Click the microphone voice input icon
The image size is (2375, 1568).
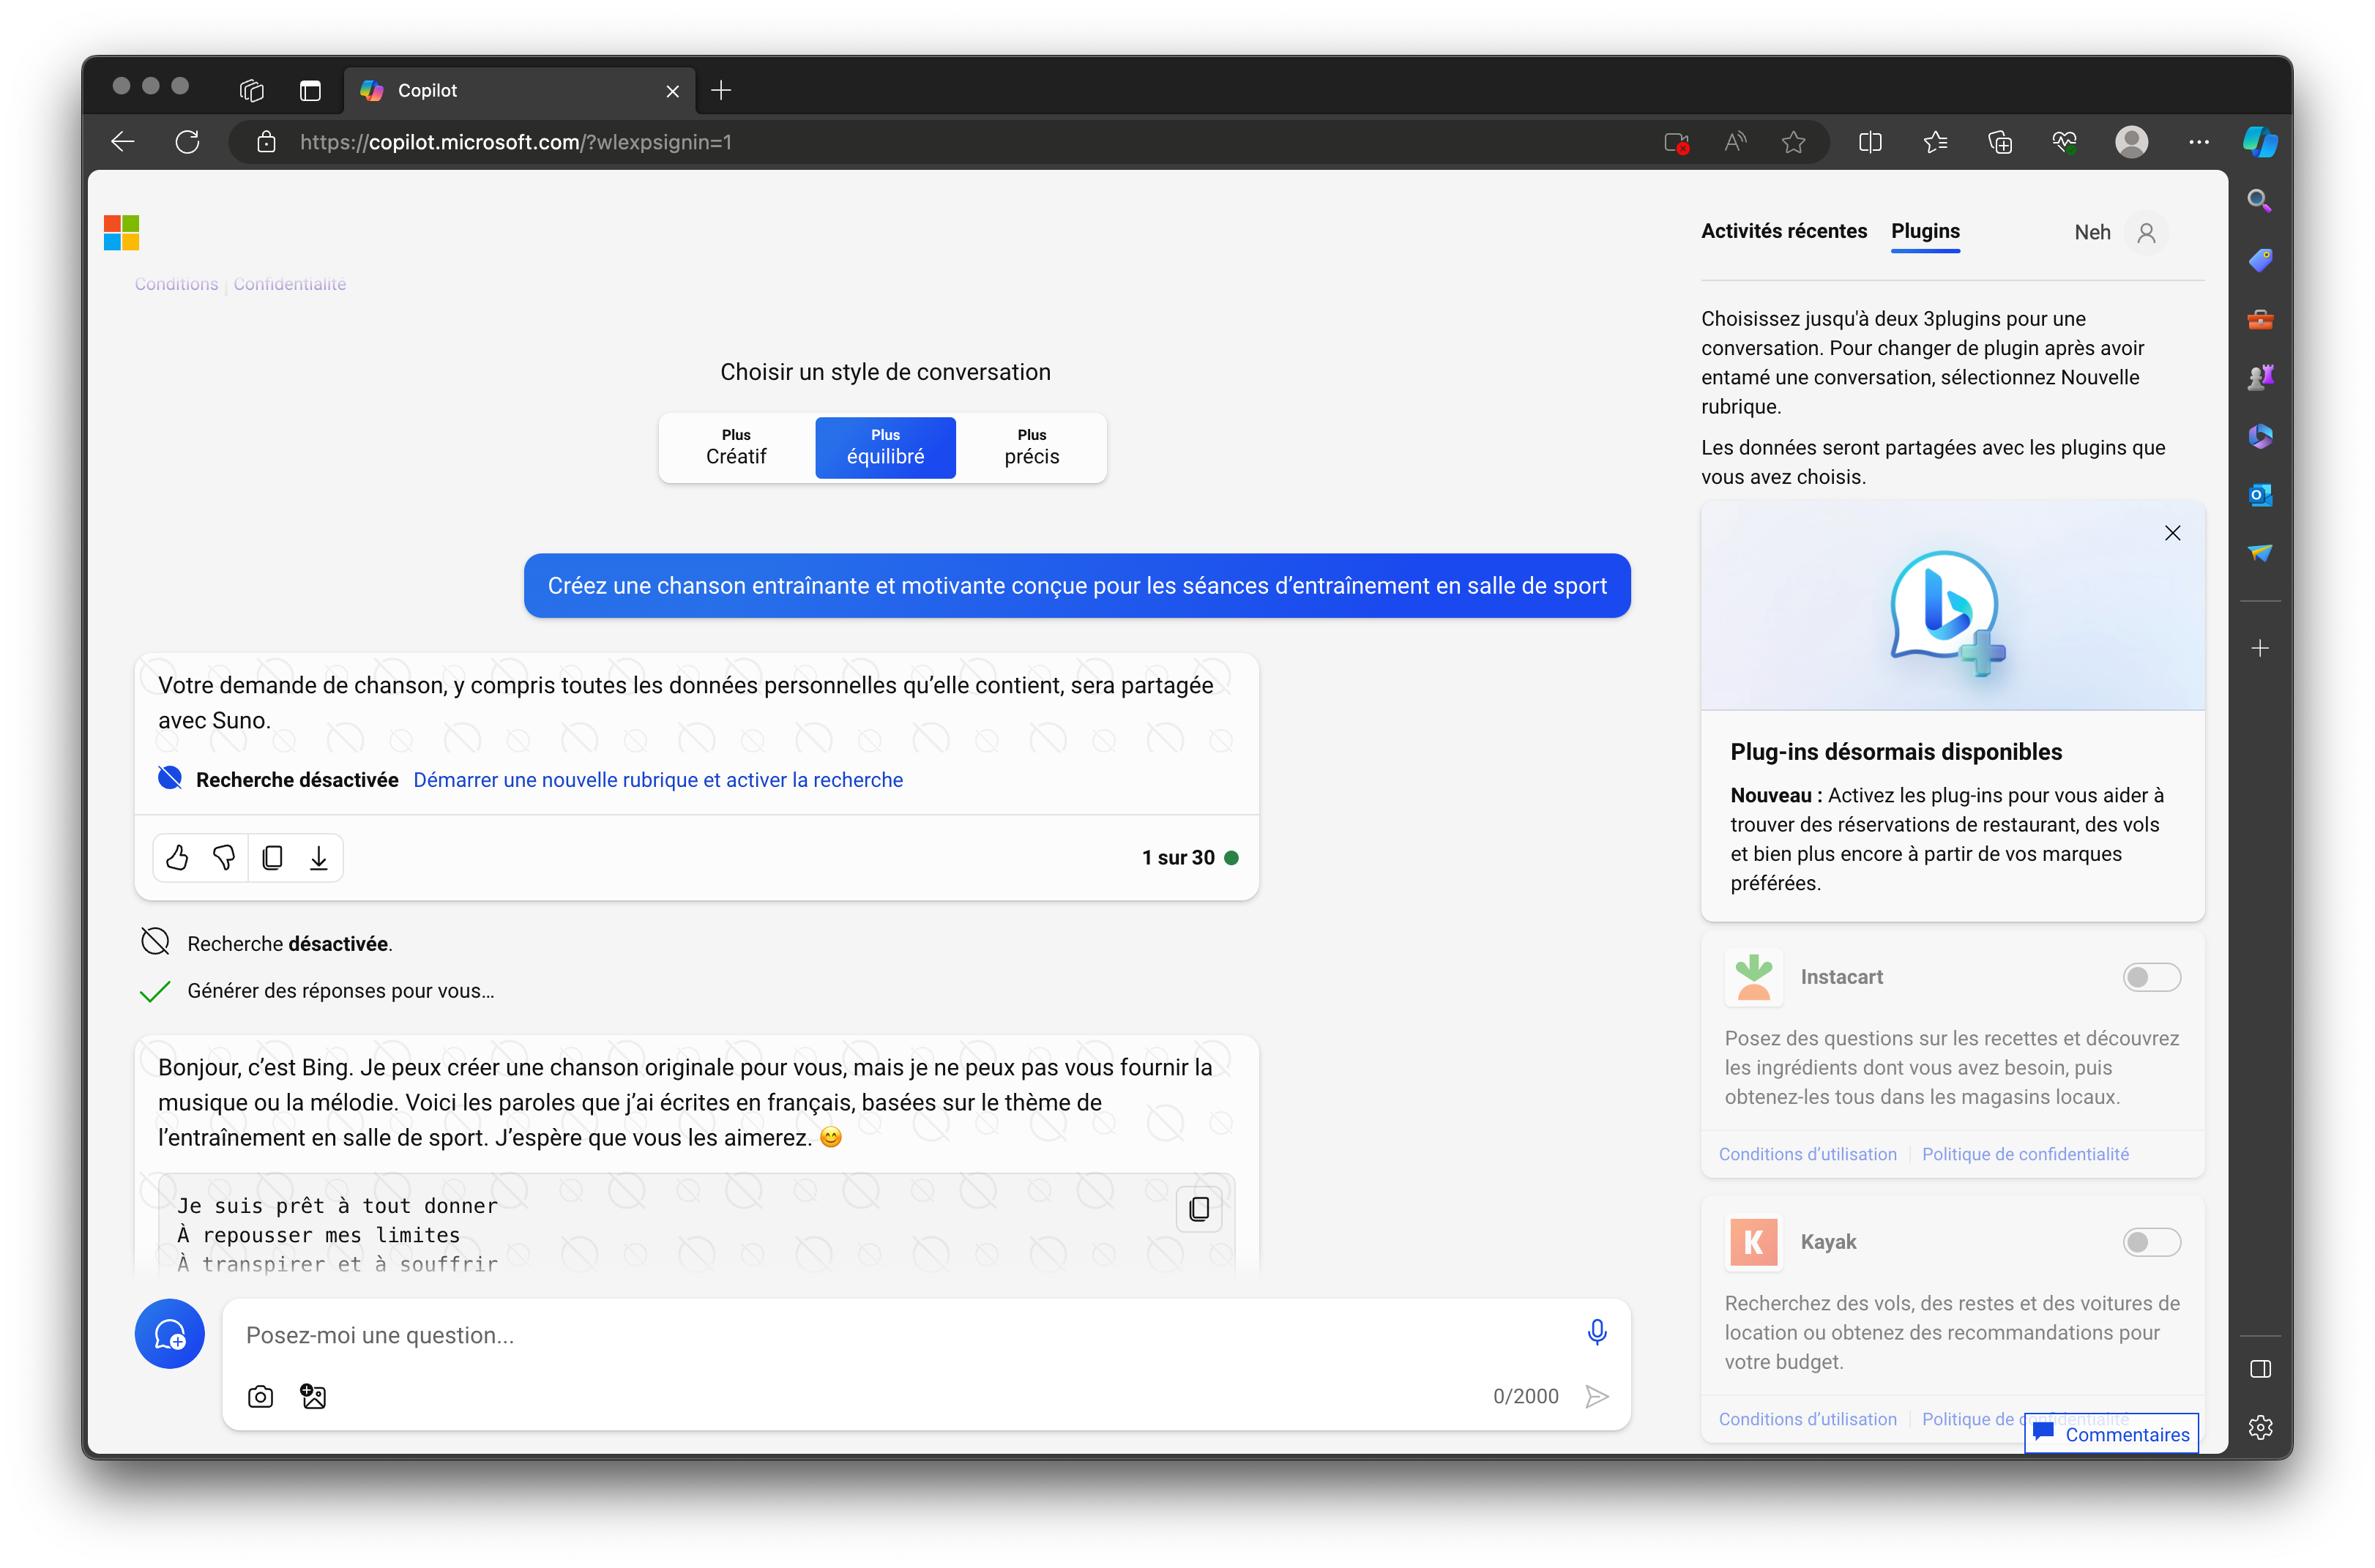pyautogui.click(x=1597, y=1332)
